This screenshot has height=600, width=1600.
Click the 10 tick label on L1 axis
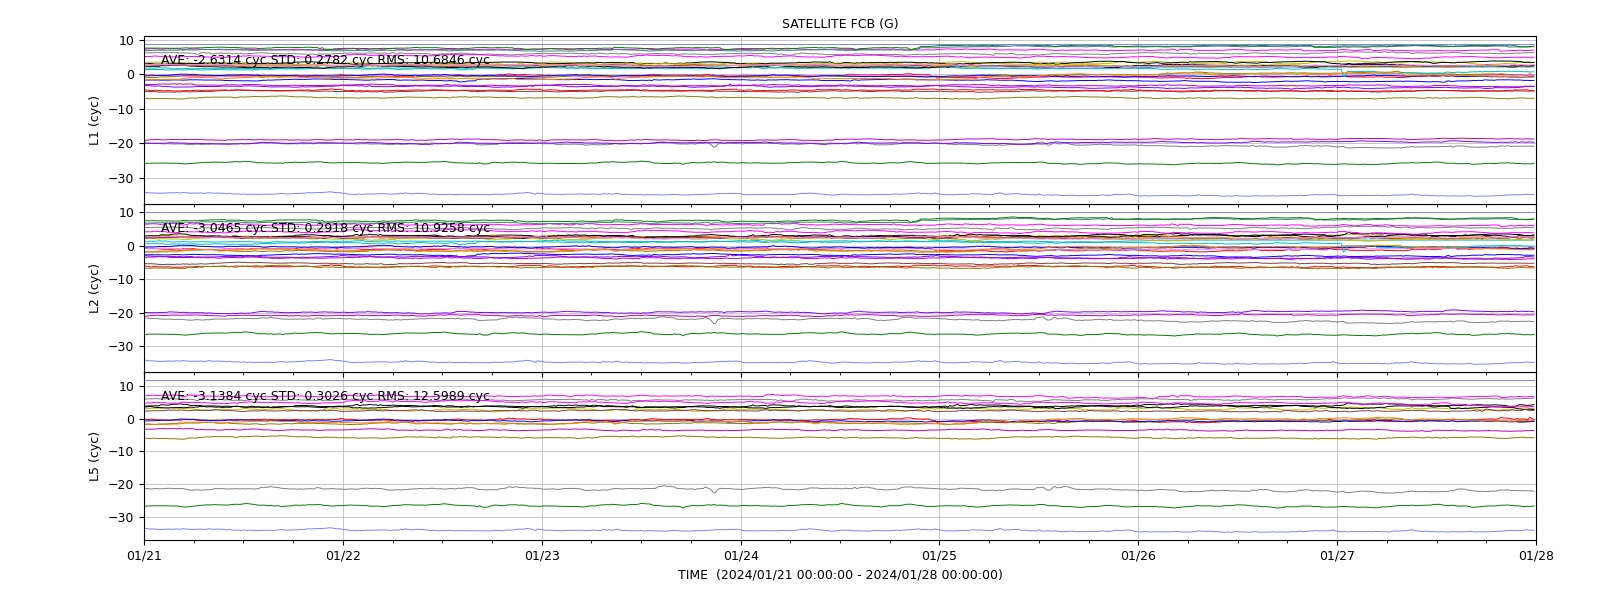128,41
